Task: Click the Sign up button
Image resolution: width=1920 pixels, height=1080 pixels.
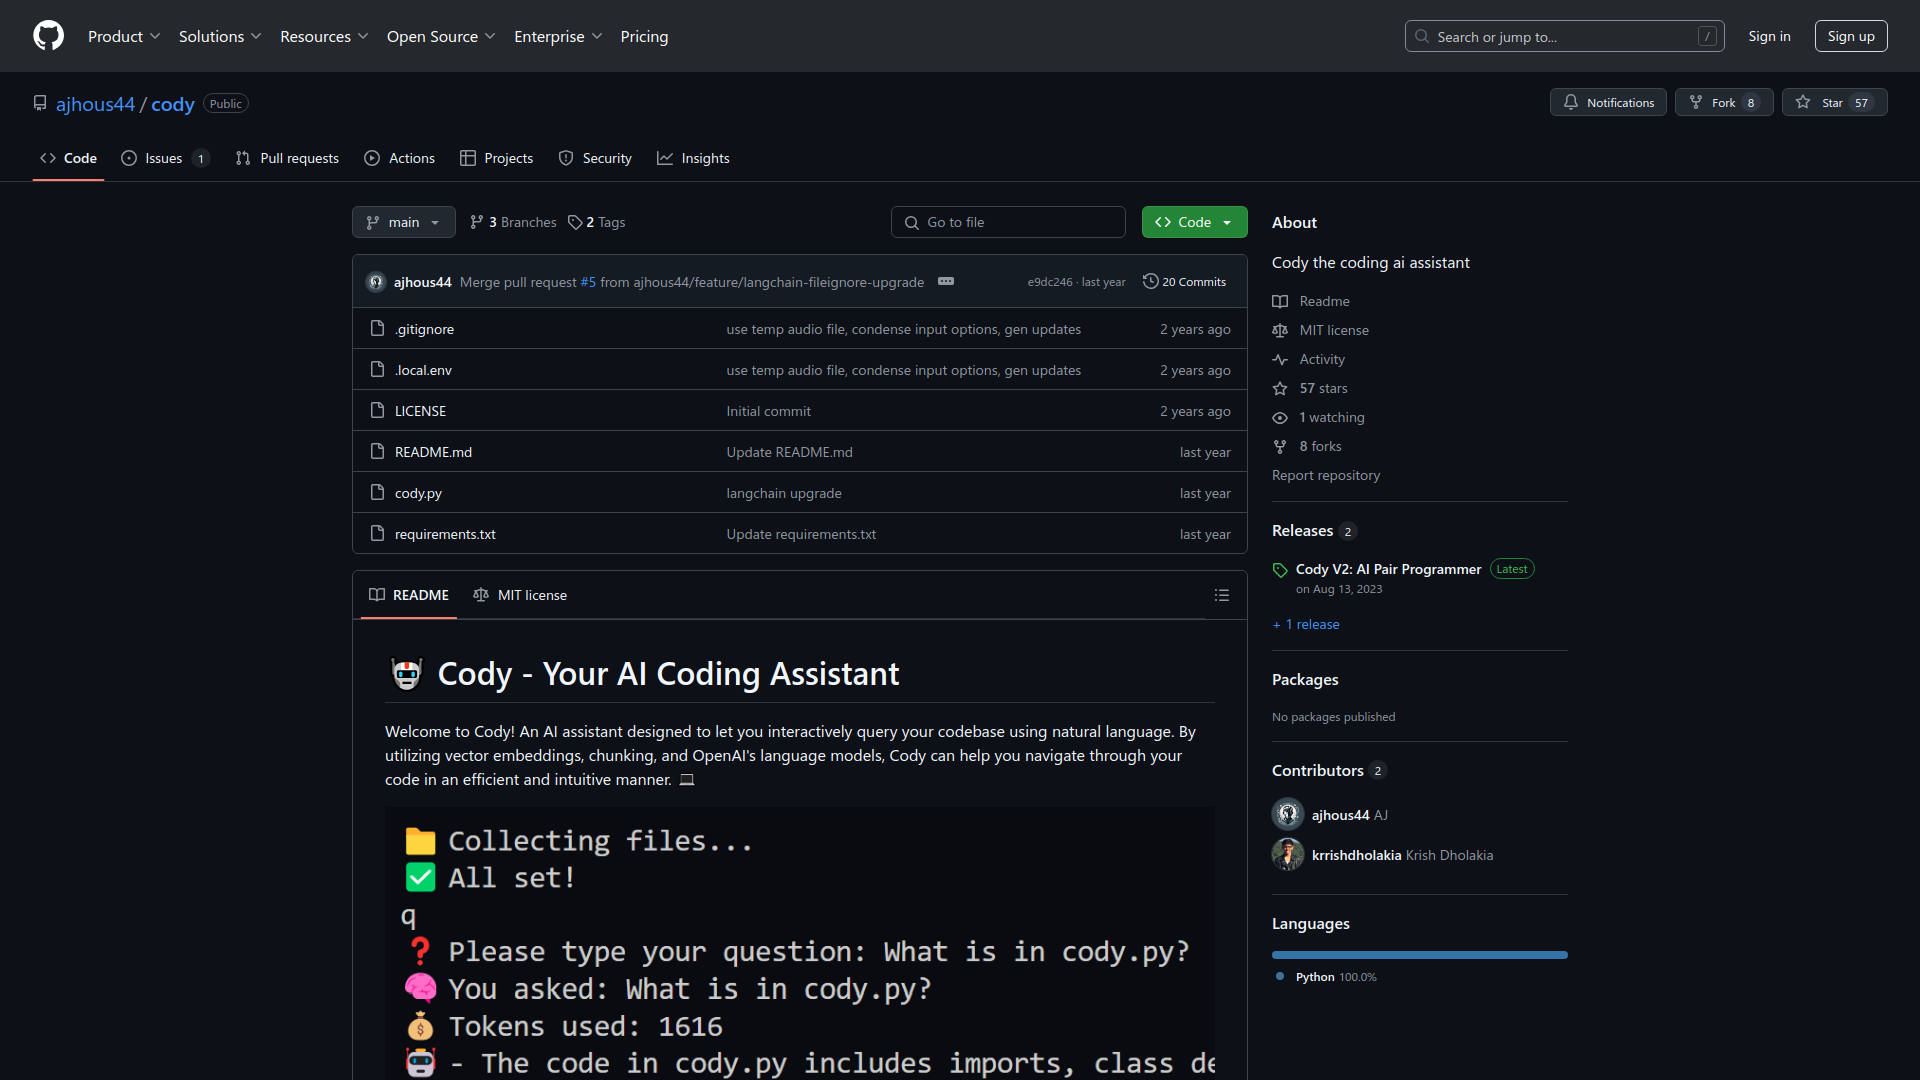Action: point(1850,36)
